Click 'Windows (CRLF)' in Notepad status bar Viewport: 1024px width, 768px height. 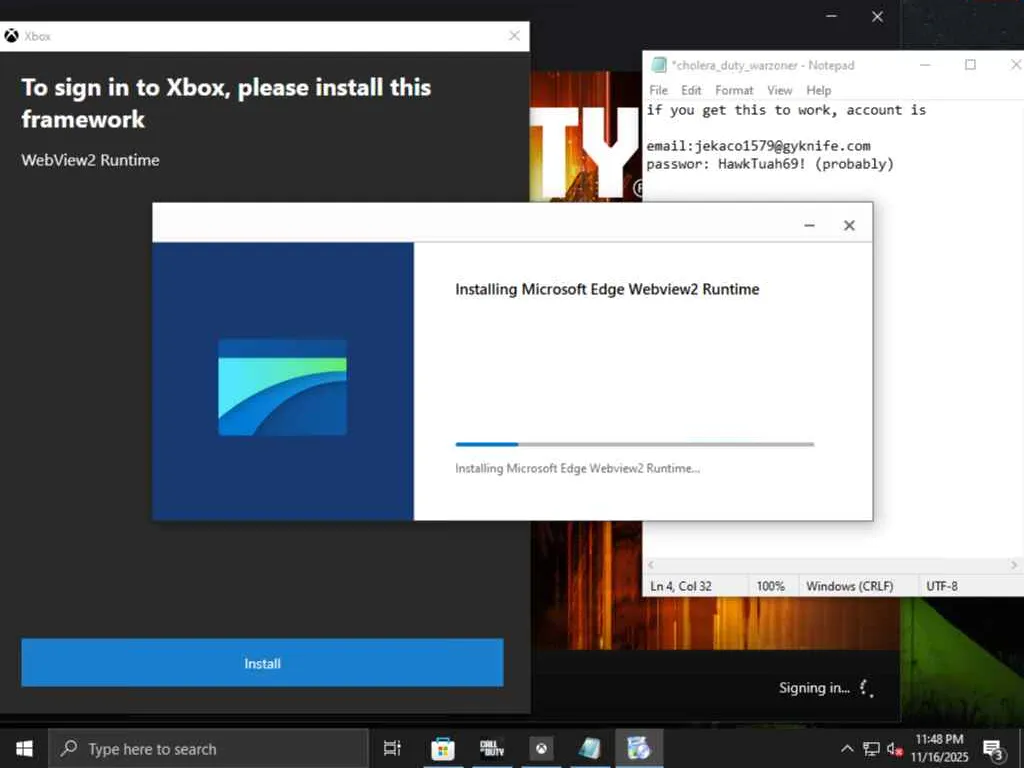pos(849,586)
